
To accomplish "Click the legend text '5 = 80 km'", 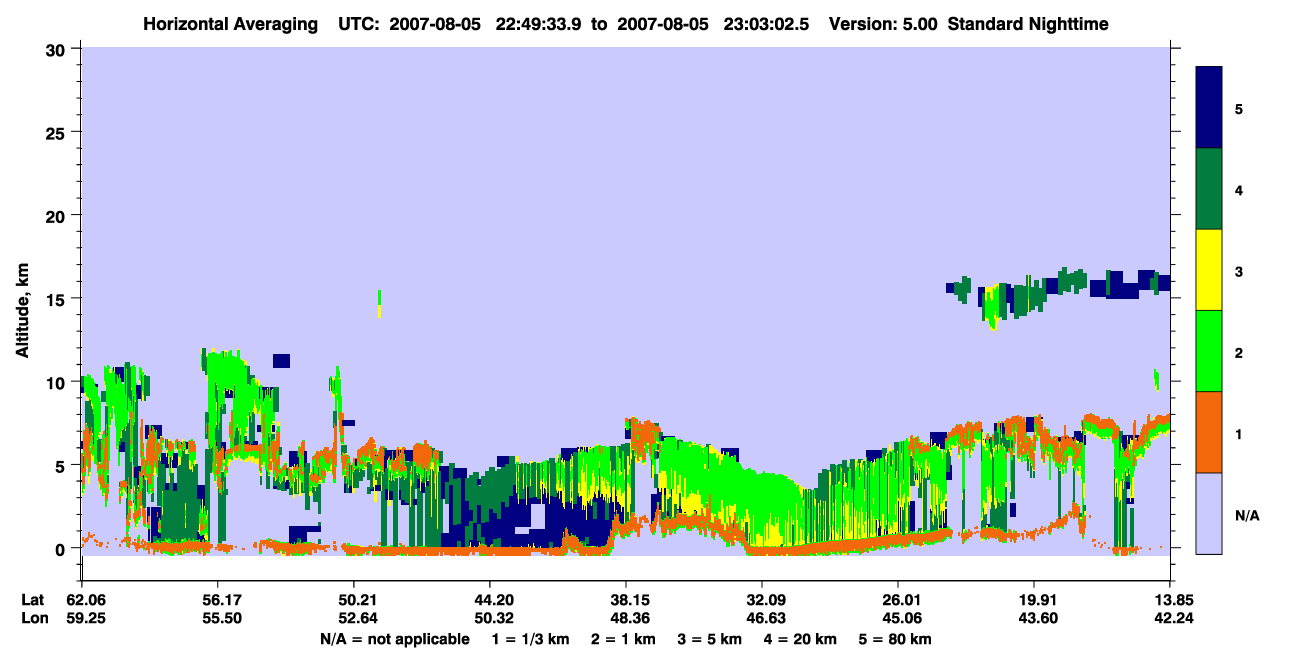I will [896, 639].
